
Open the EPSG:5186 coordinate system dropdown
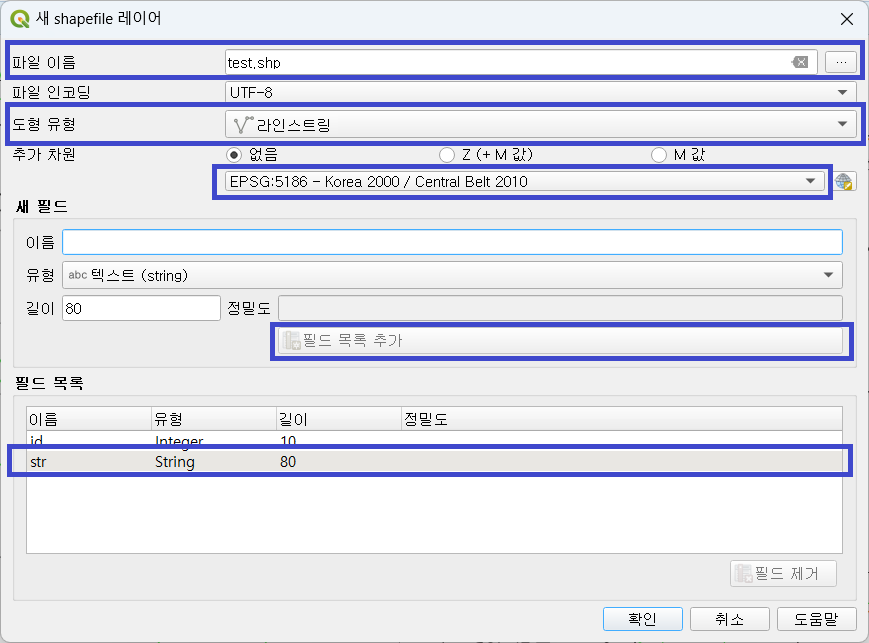(525, 181)
